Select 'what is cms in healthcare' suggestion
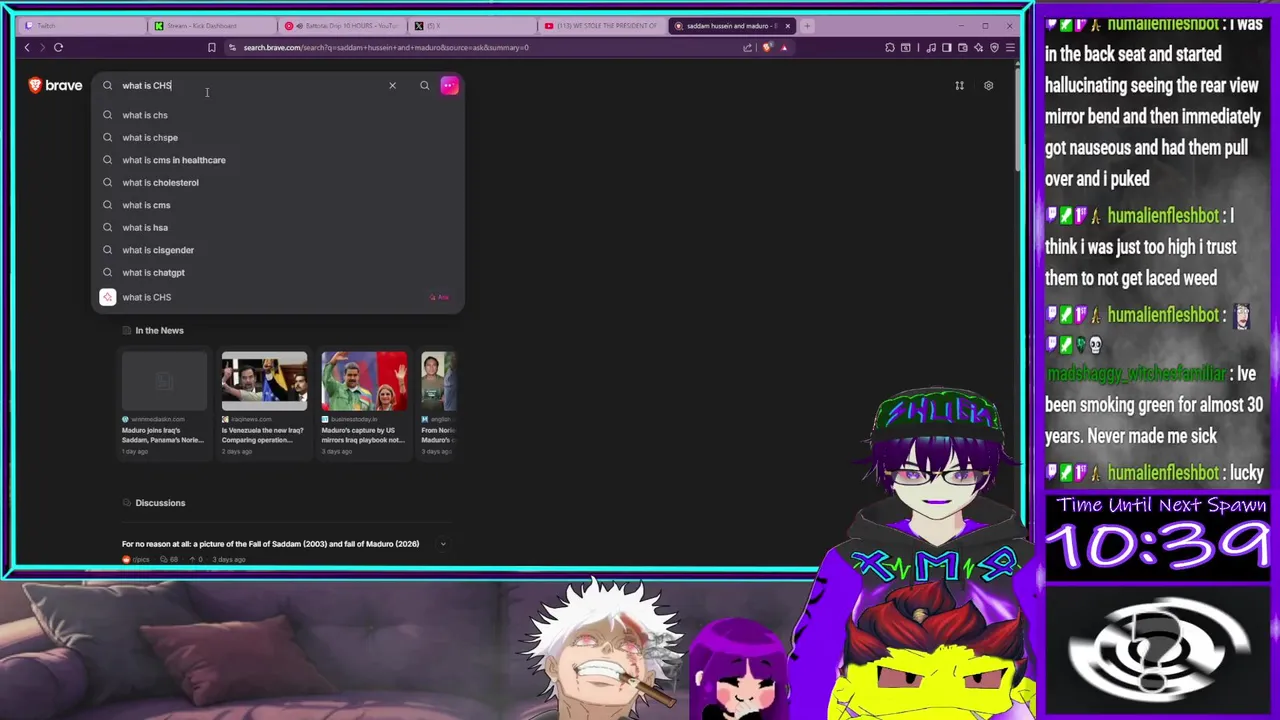 click(278, 160)
